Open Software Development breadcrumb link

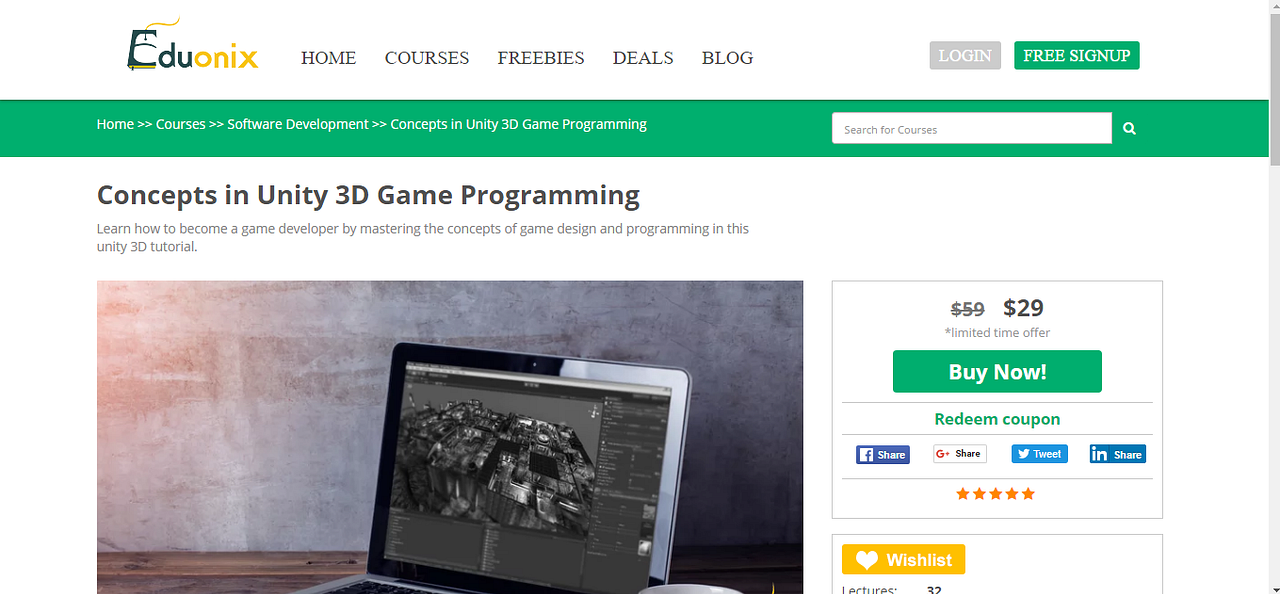pyautogui.click(x=297, y=124)
